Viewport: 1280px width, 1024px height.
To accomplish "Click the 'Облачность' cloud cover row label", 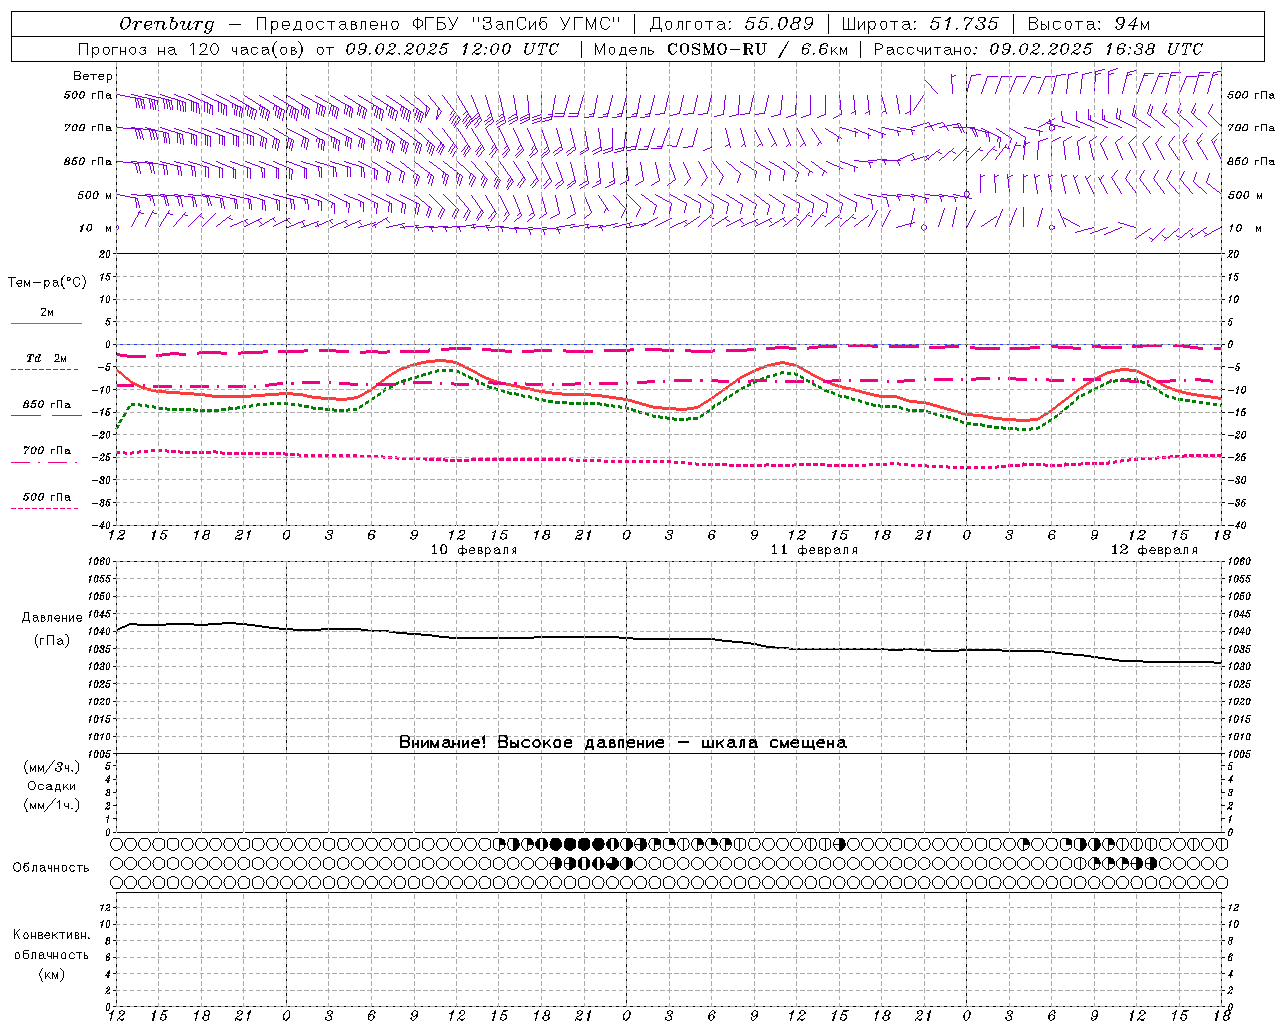I will 51,868.
